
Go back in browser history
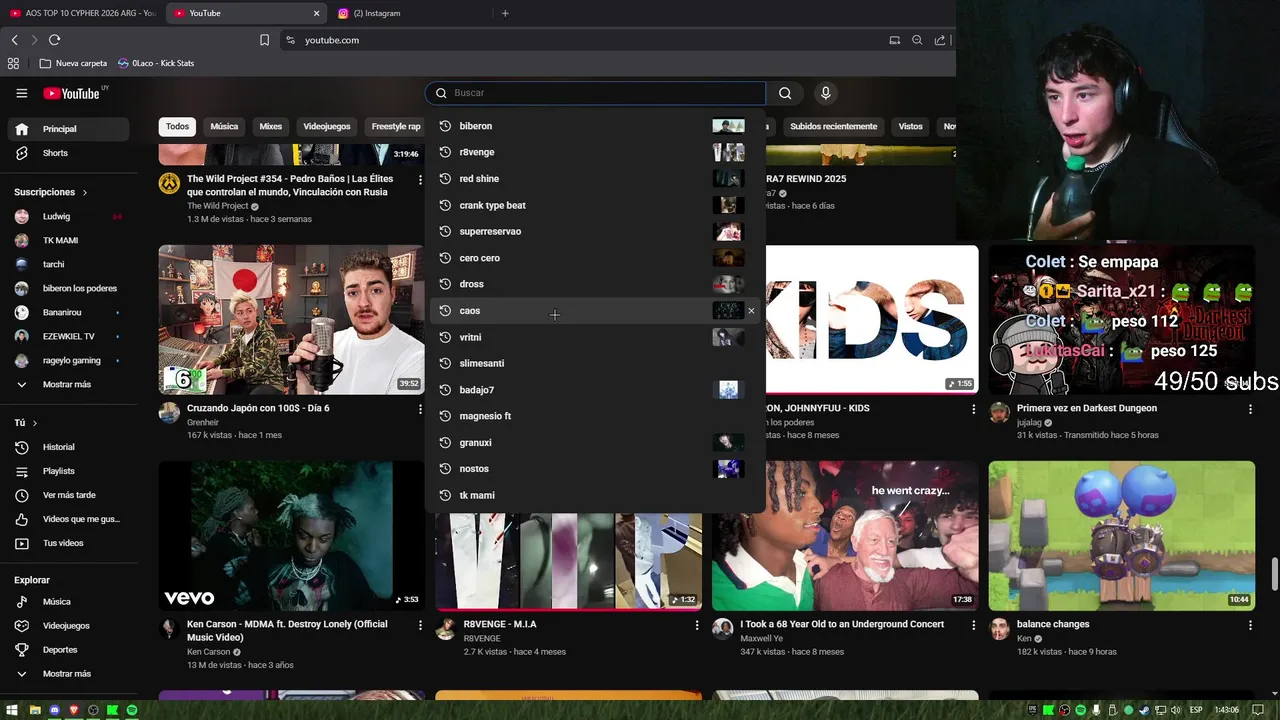(14, 40)
